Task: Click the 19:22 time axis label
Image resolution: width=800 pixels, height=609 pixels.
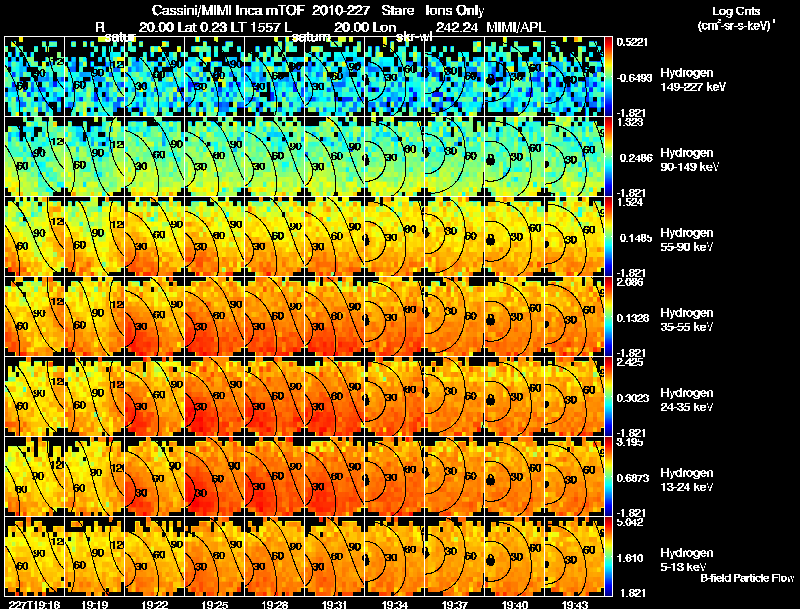Action: 154,604
